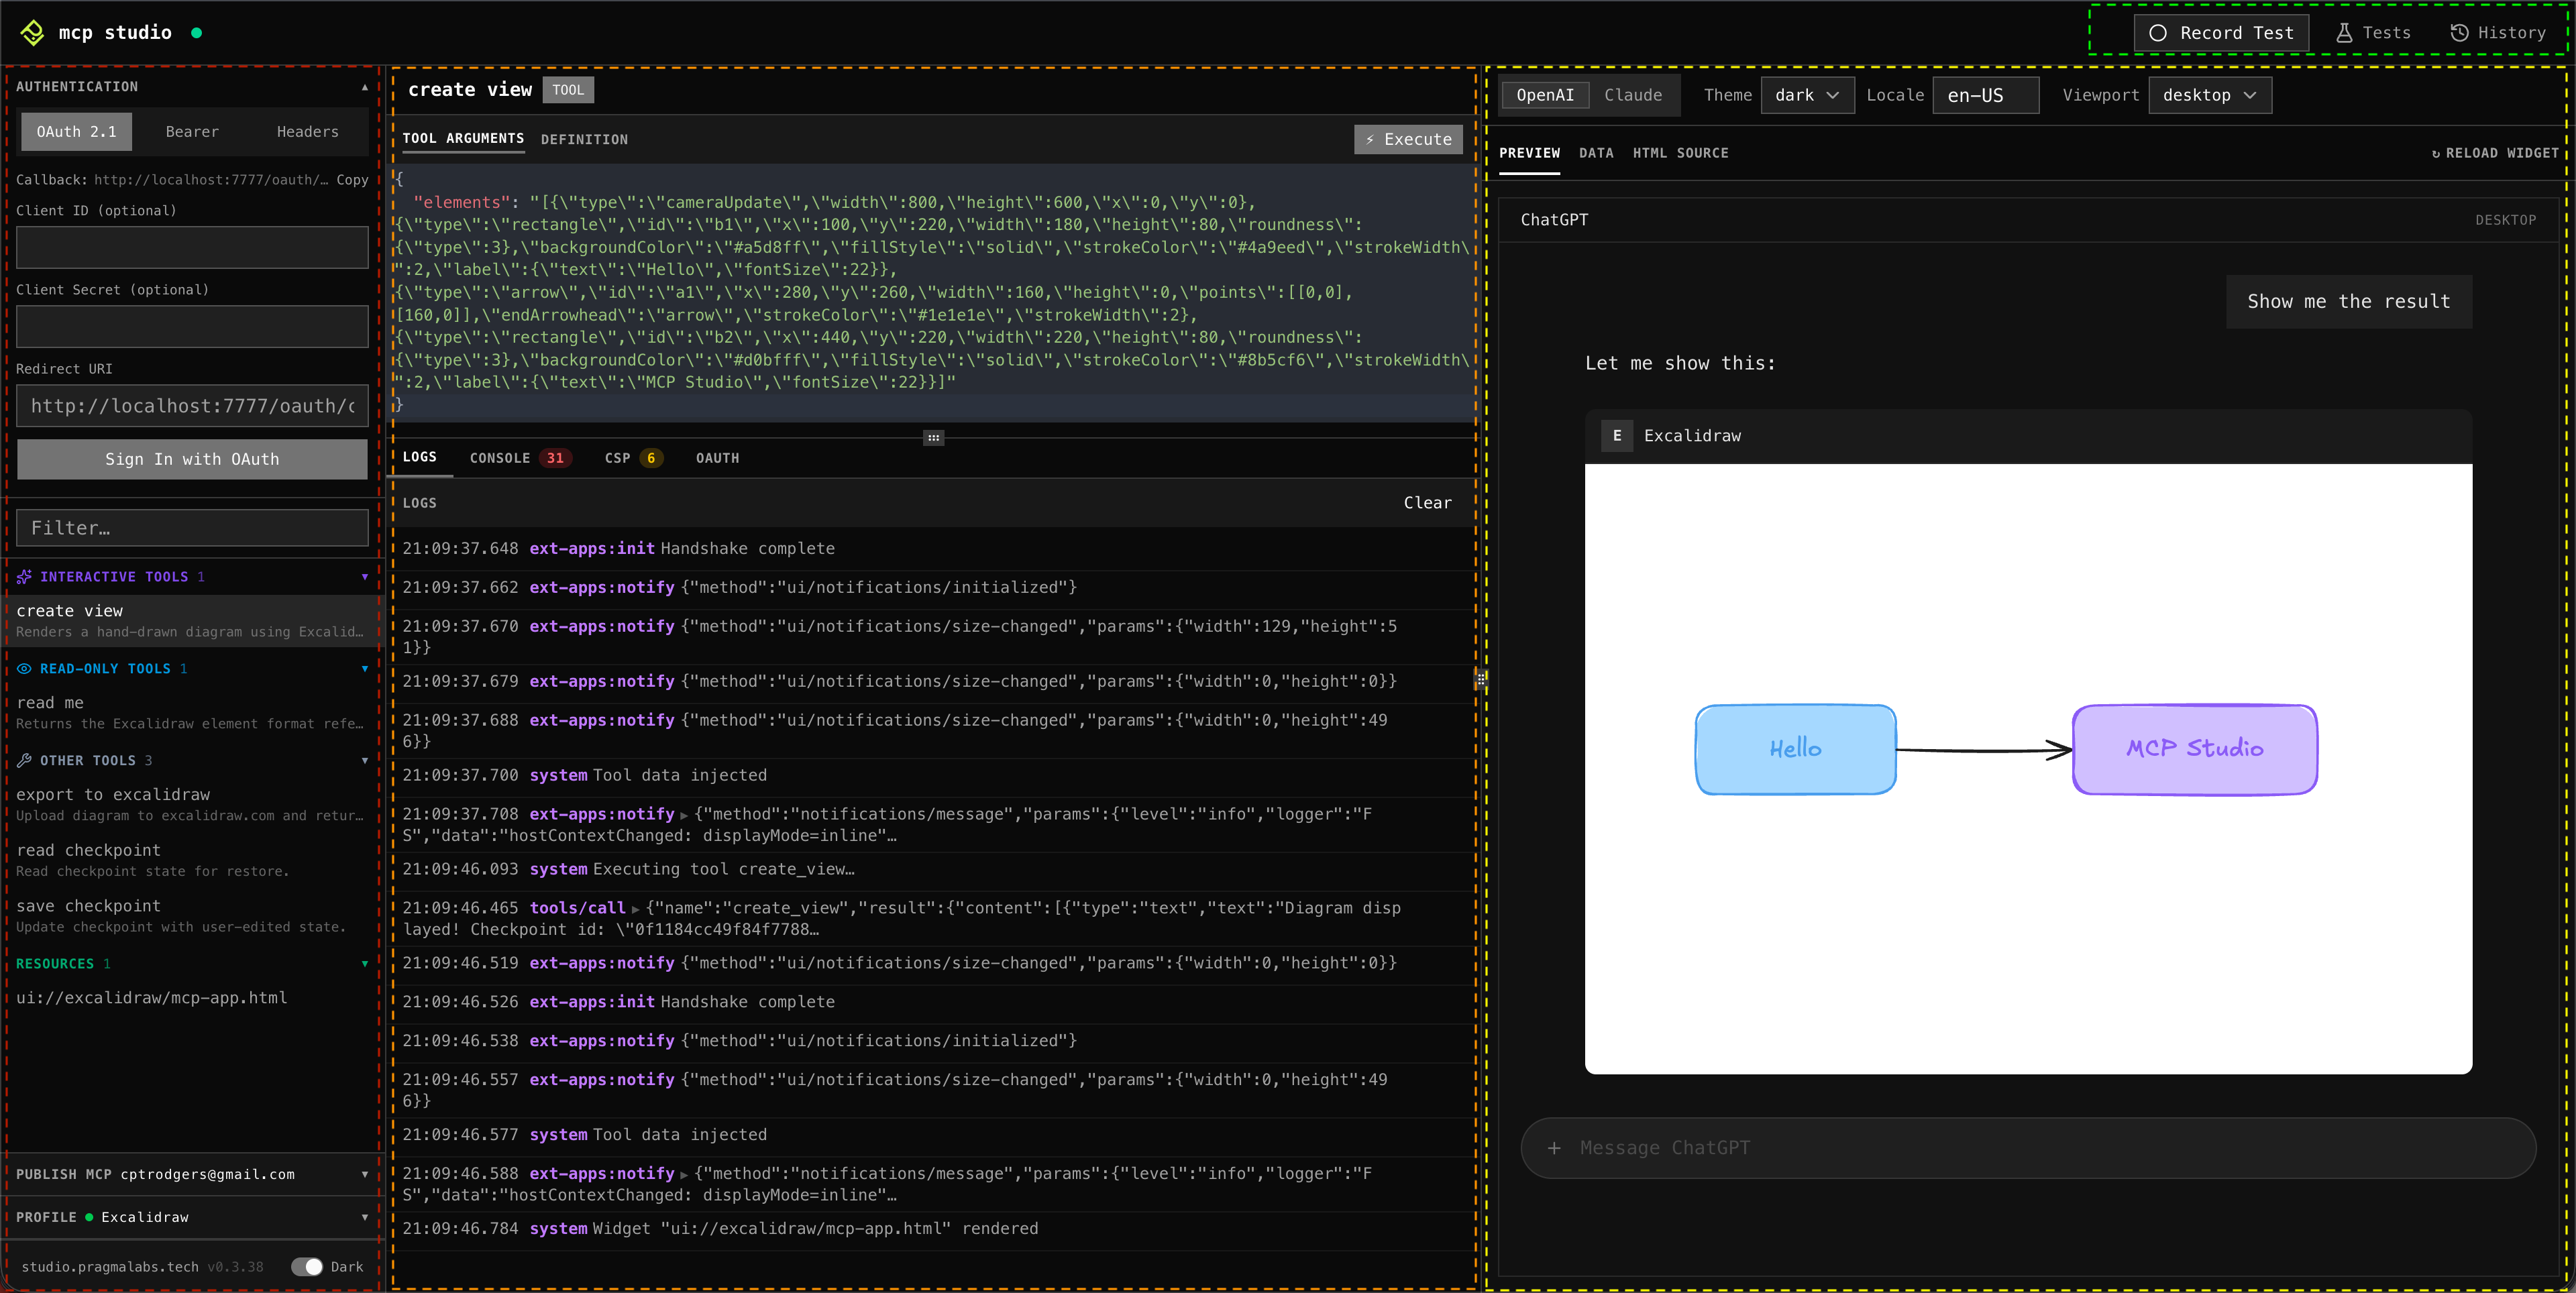The width and height of the screenshot is (2576, 1293).
Task: Select OAuth 2.1 authentication mode
Action: [x=77, y=132]
